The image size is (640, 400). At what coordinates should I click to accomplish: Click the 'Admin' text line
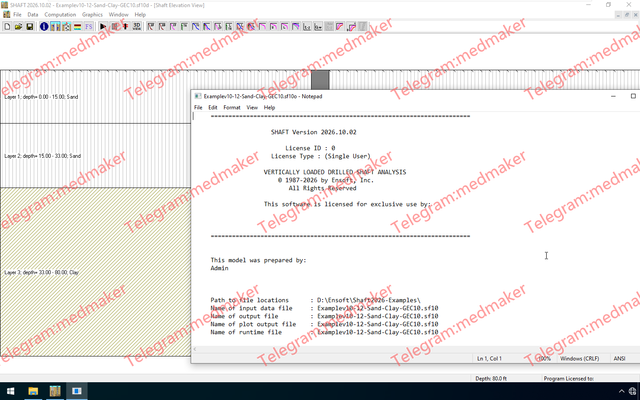coord(219,268)
